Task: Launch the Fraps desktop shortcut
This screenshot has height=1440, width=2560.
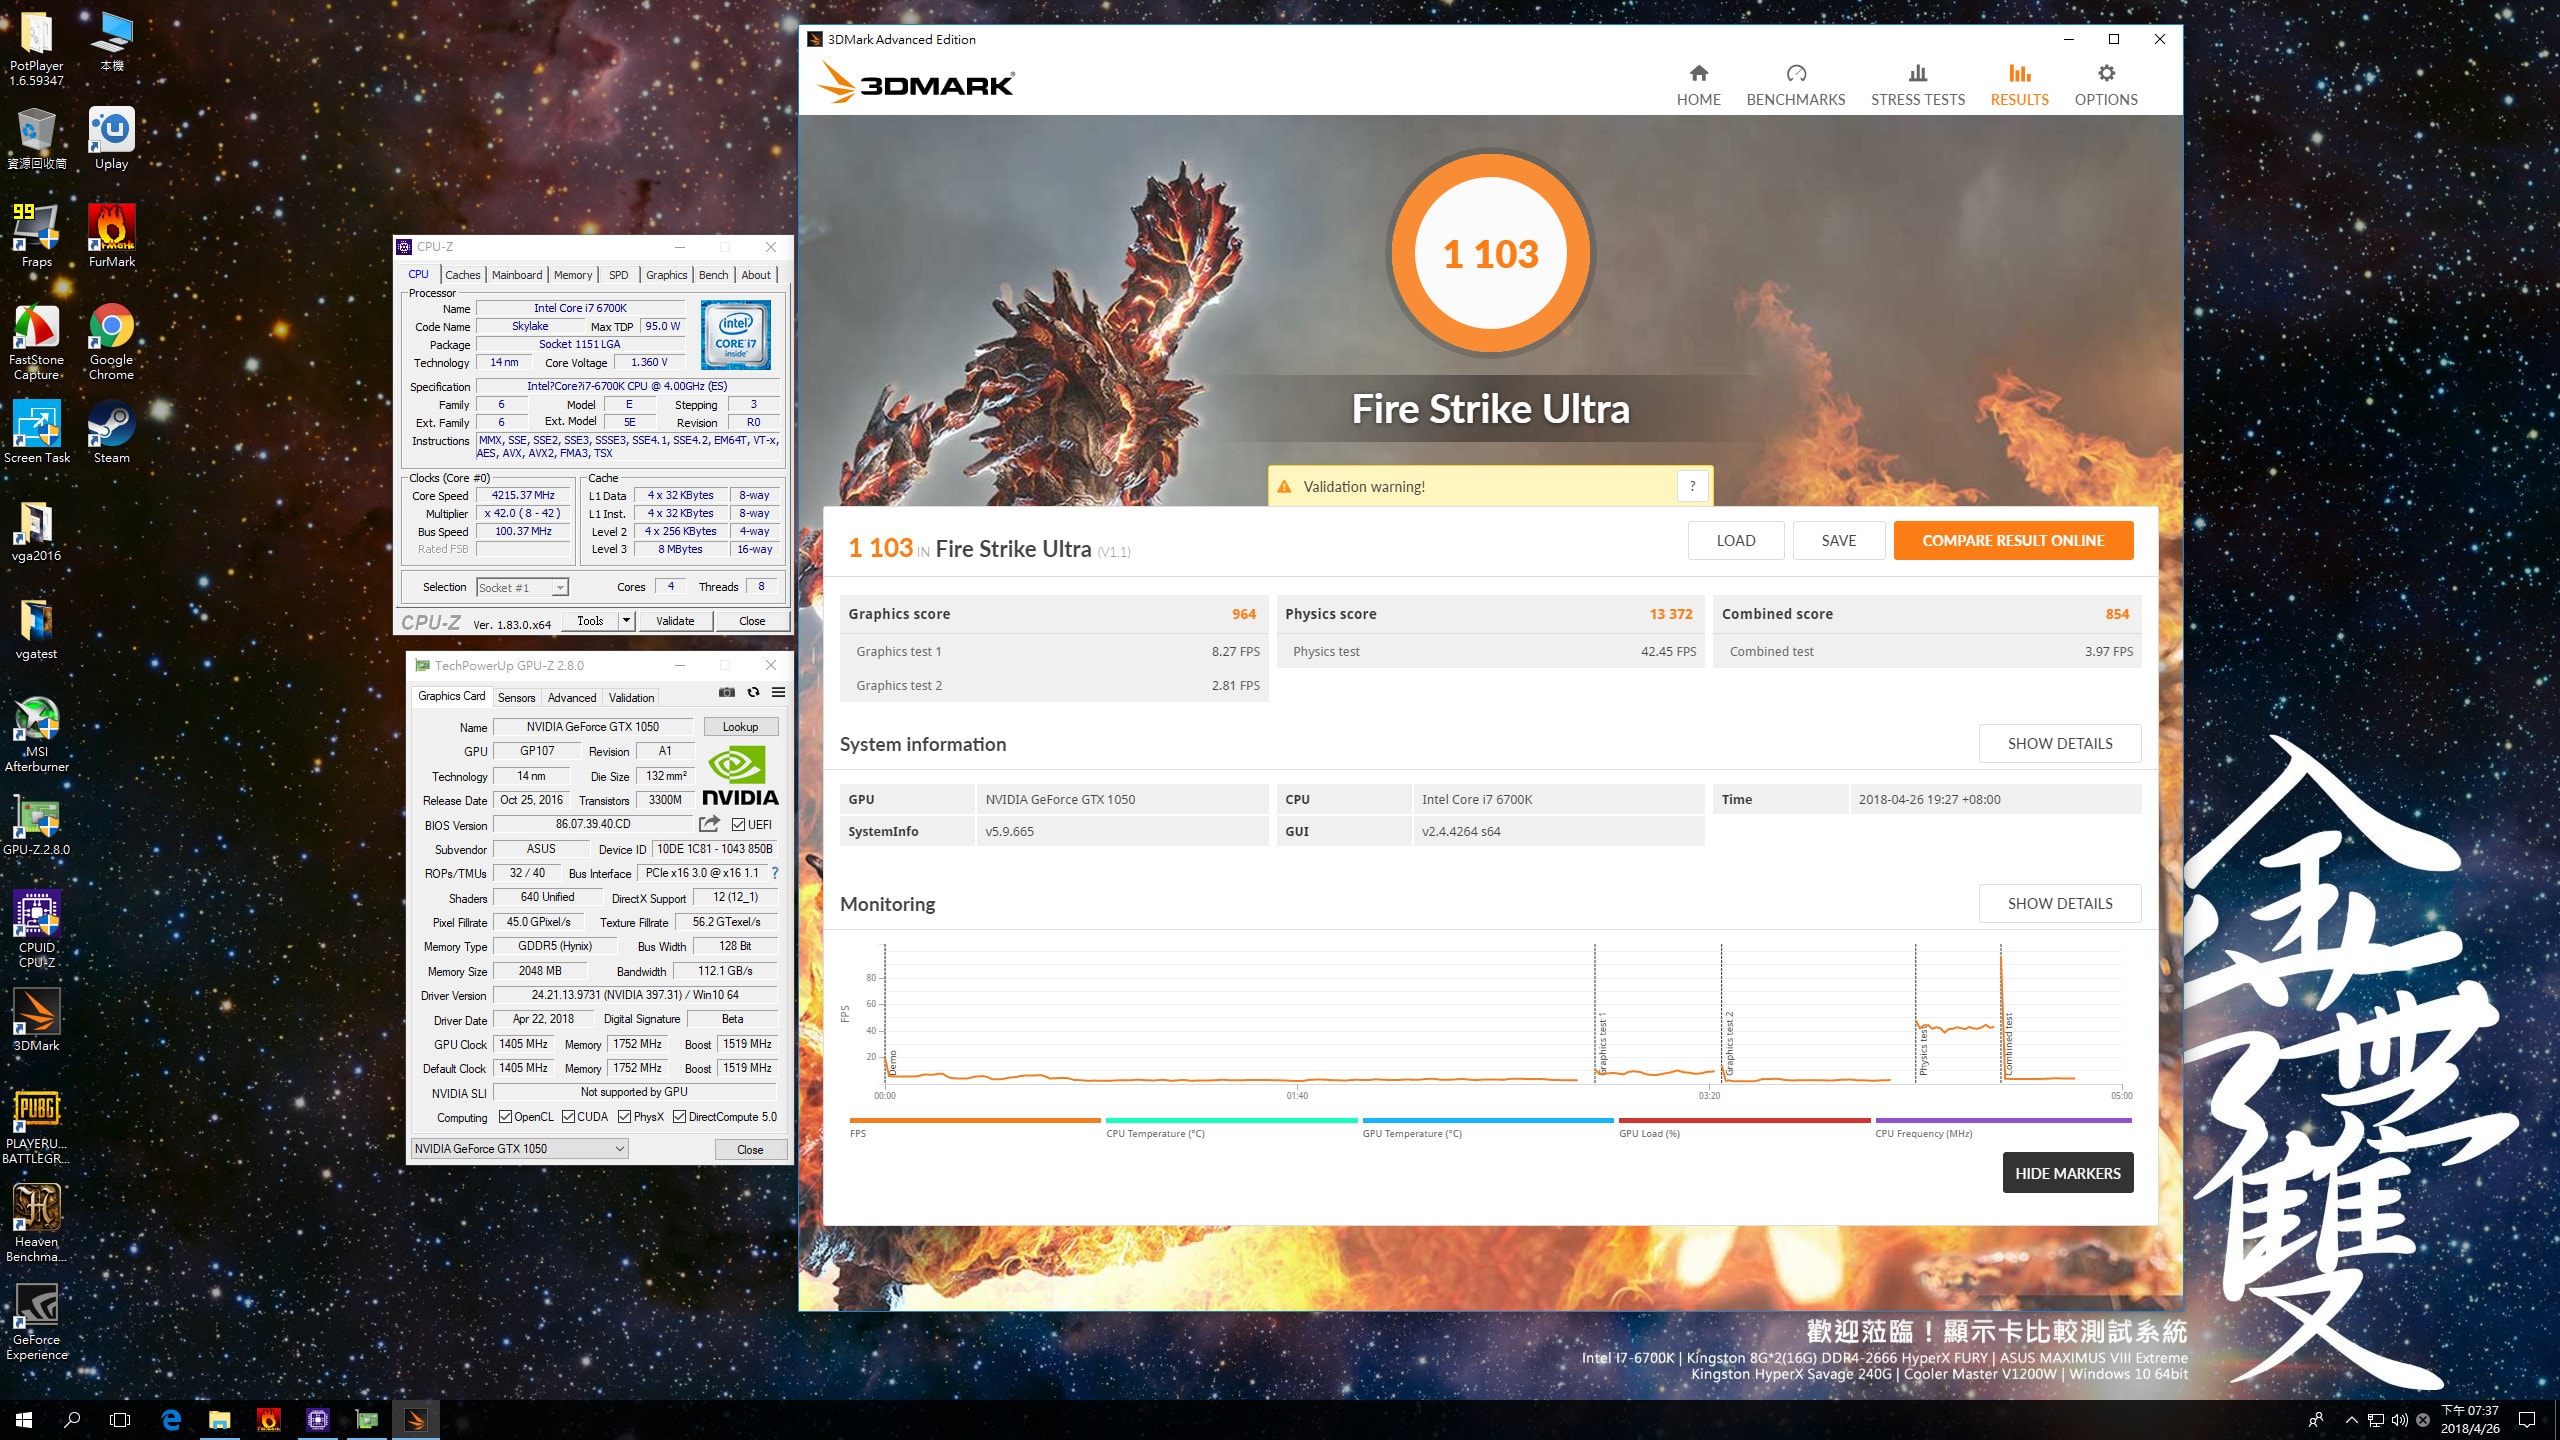Action: pyautogui.click(x=37, y=236)
